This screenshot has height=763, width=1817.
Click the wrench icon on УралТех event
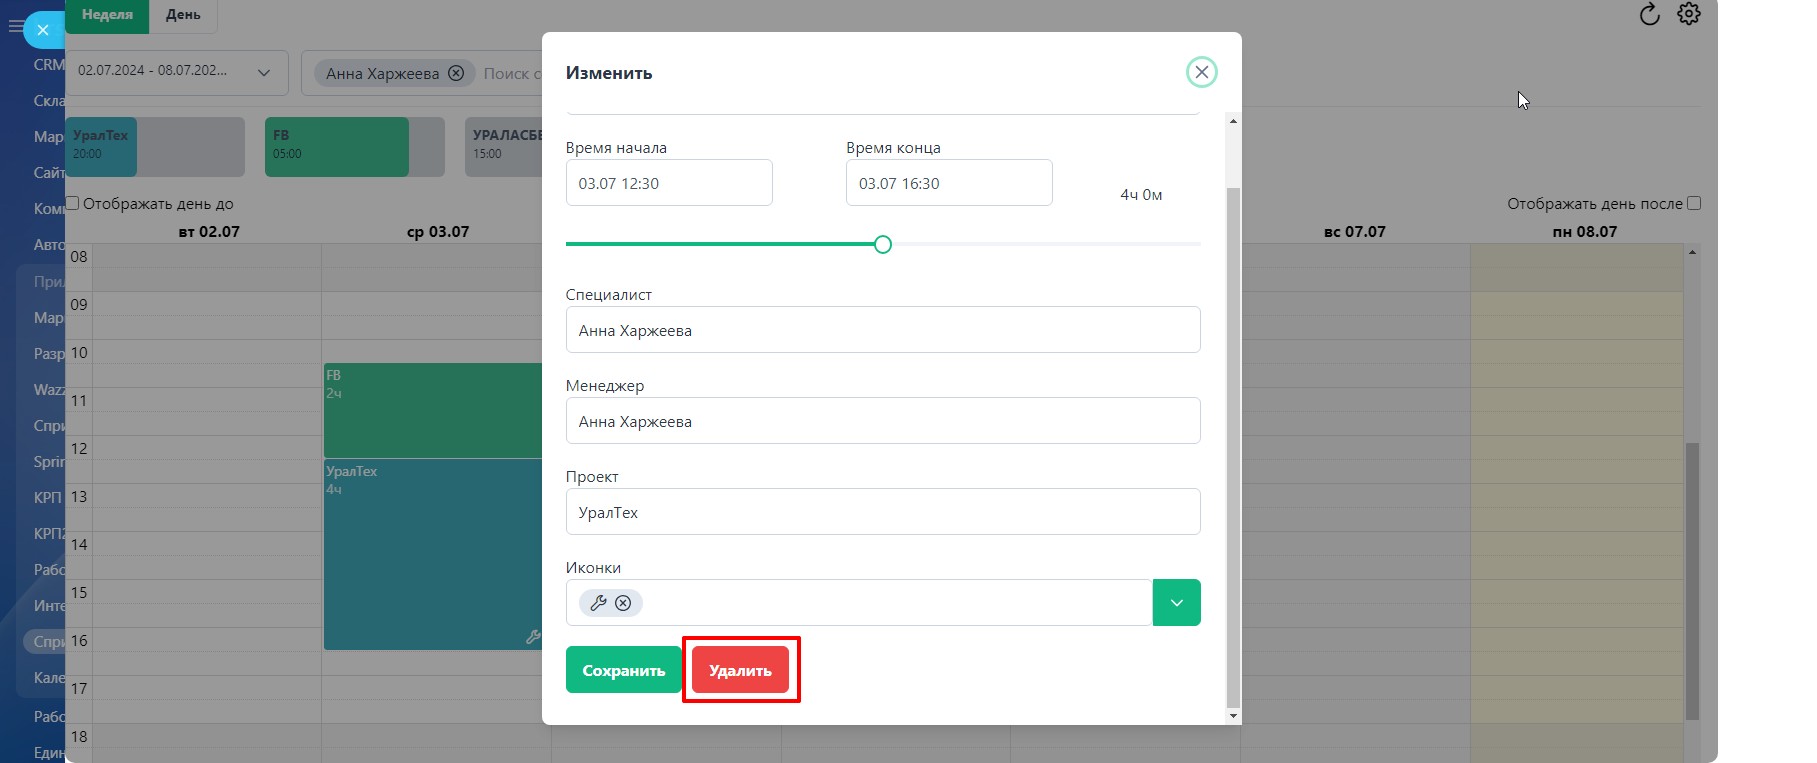tap(533, 637)
